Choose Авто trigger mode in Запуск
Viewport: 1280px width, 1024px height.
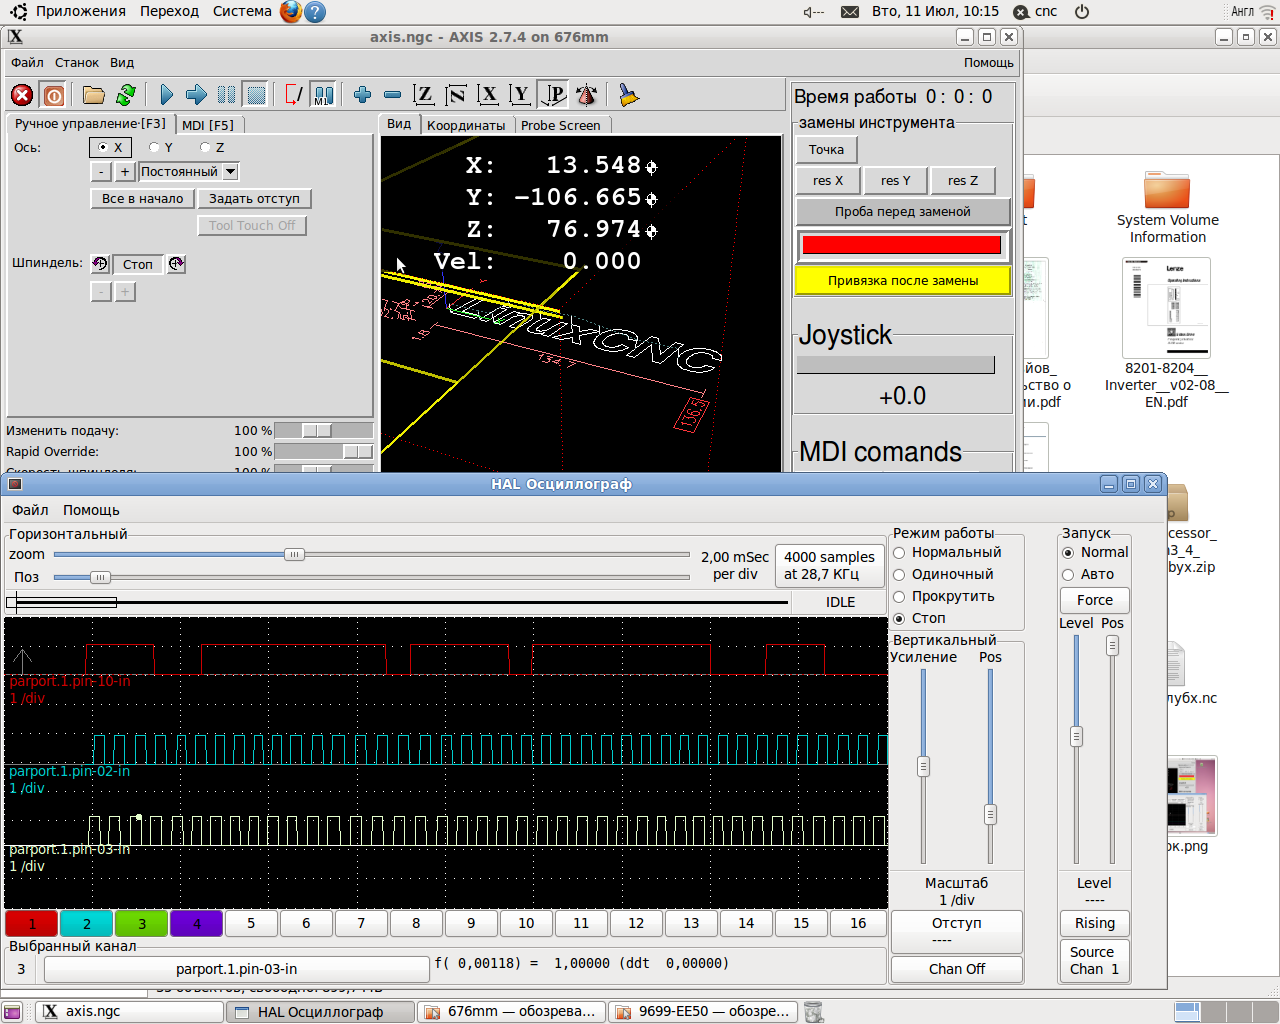[x=1068, y=575]
